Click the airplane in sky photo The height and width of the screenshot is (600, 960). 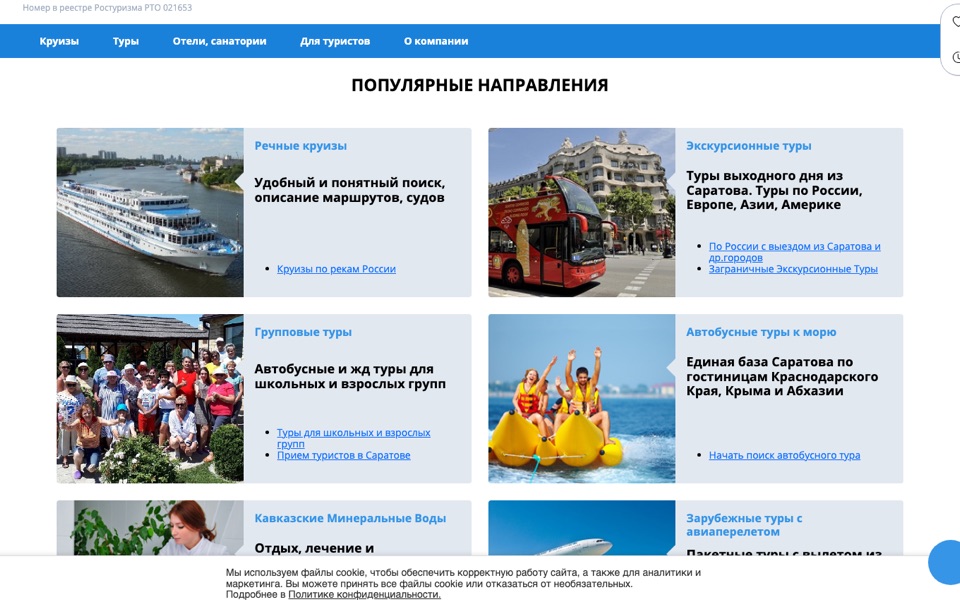coord(582,528)
